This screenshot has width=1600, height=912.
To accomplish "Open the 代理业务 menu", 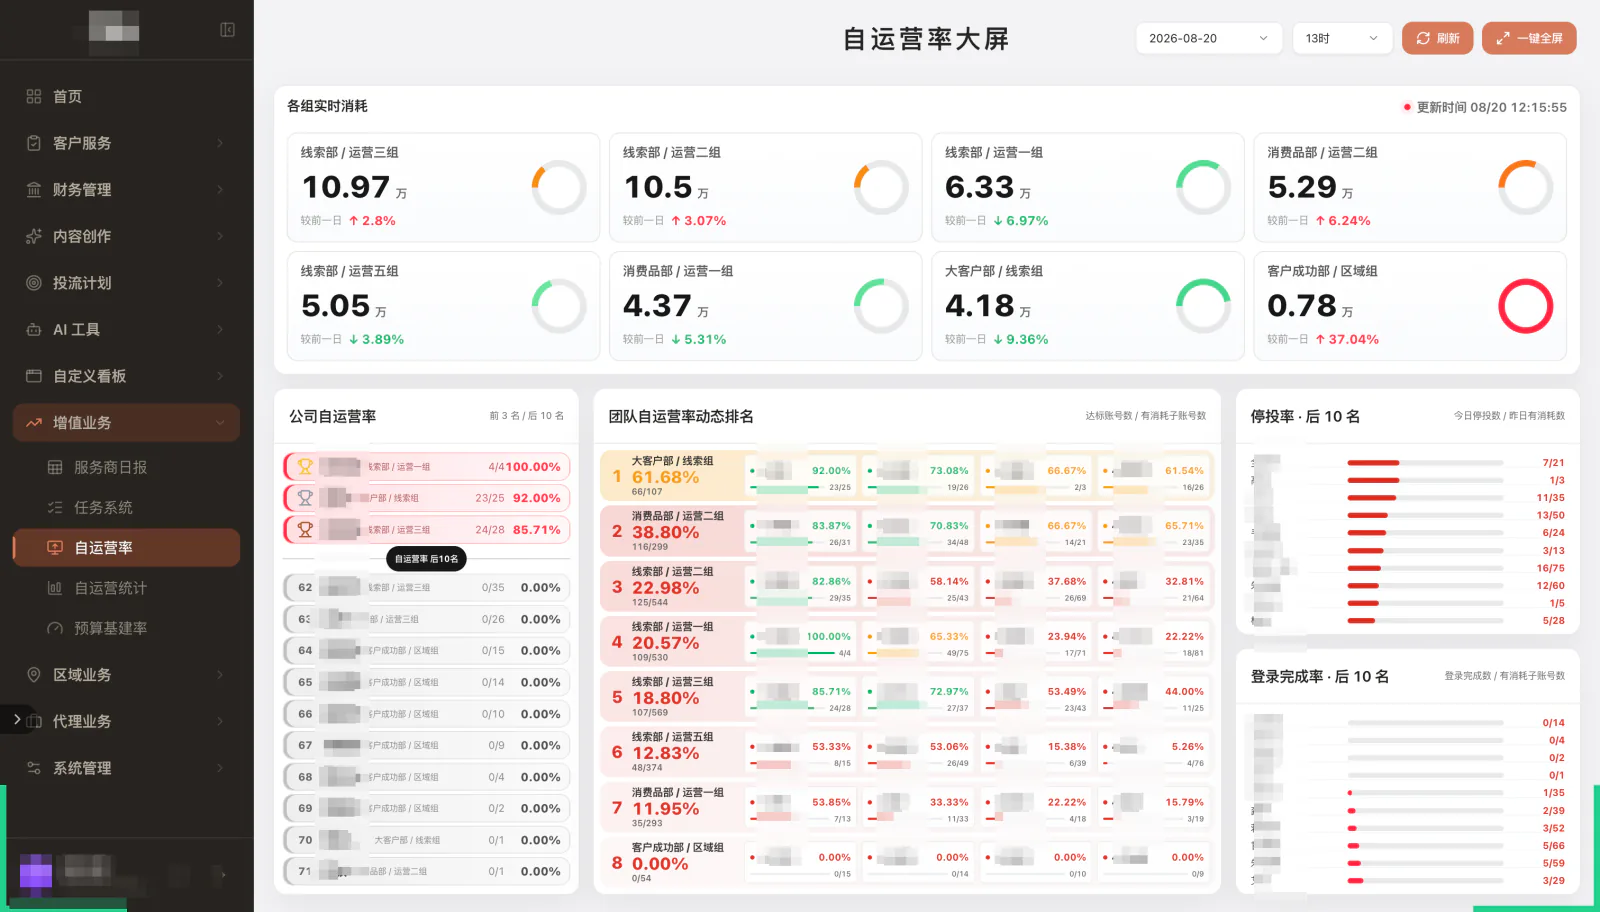I will tap(126, 721).
